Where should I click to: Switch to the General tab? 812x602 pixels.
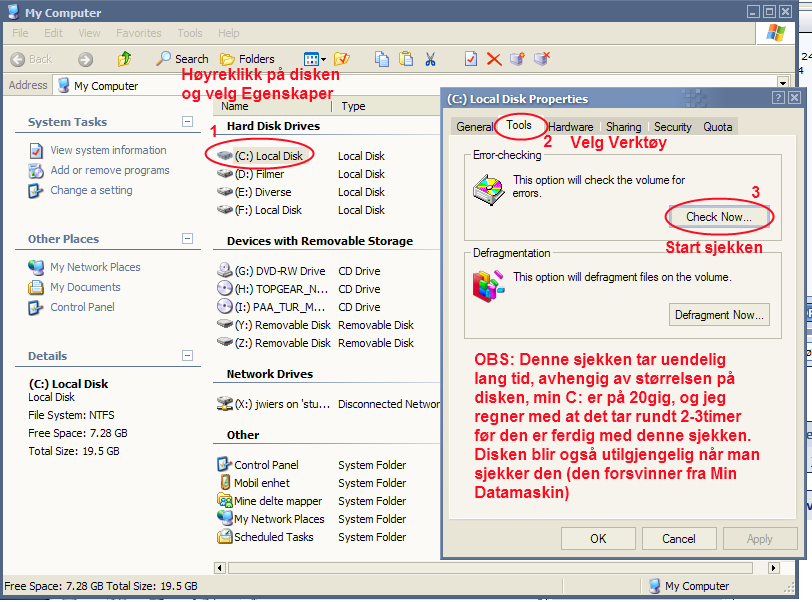click(474, 127)
